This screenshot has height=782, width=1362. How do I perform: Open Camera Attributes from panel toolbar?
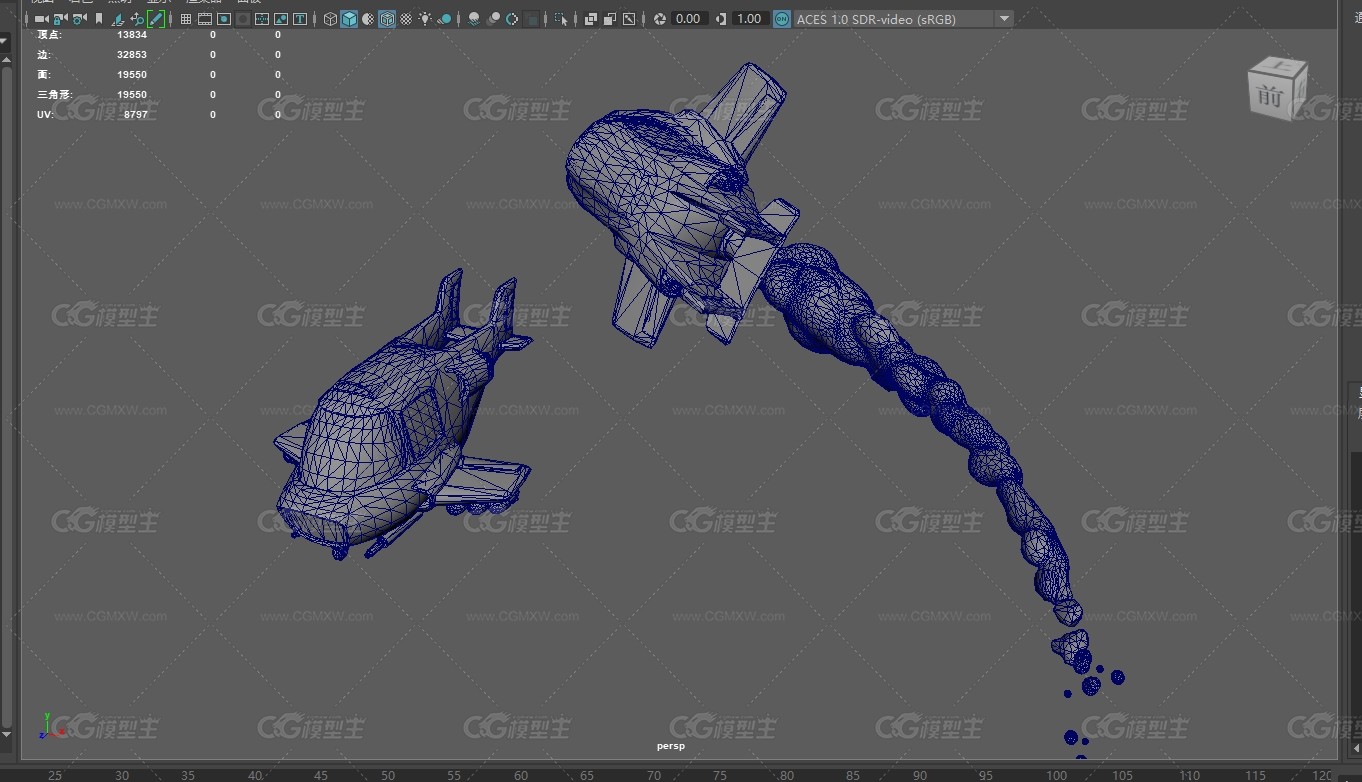point(78,19)
